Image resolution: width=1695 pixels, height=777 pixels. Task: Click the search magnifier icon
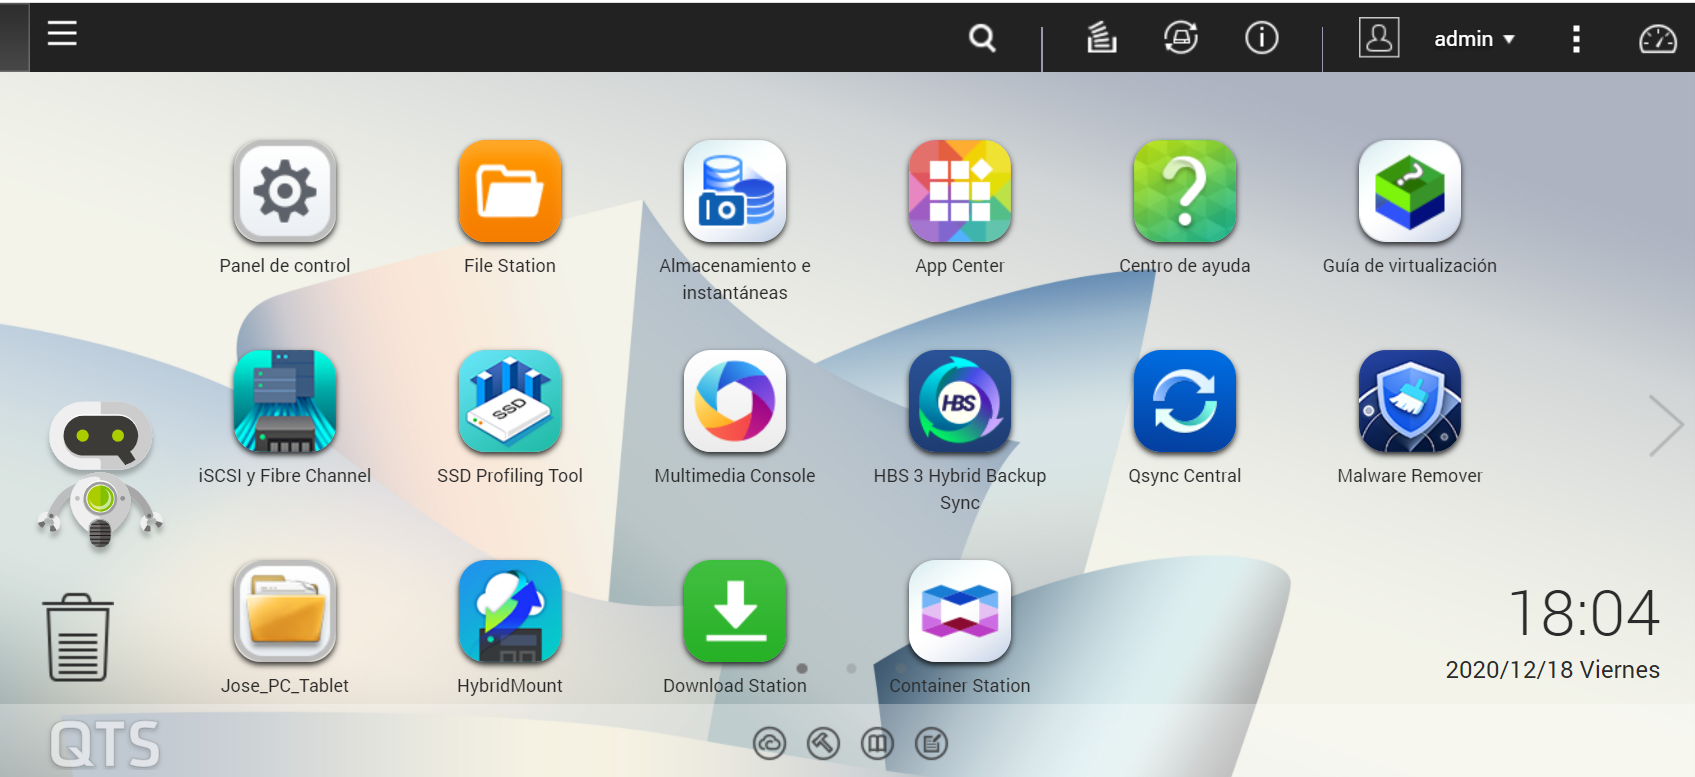982,39
